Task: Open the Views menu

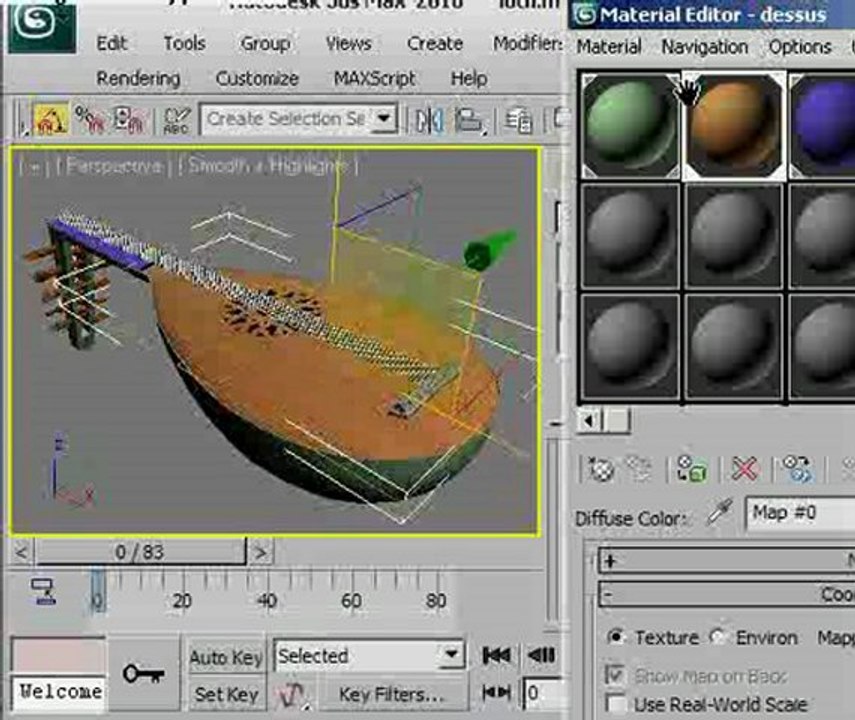Action: [349, 43]
